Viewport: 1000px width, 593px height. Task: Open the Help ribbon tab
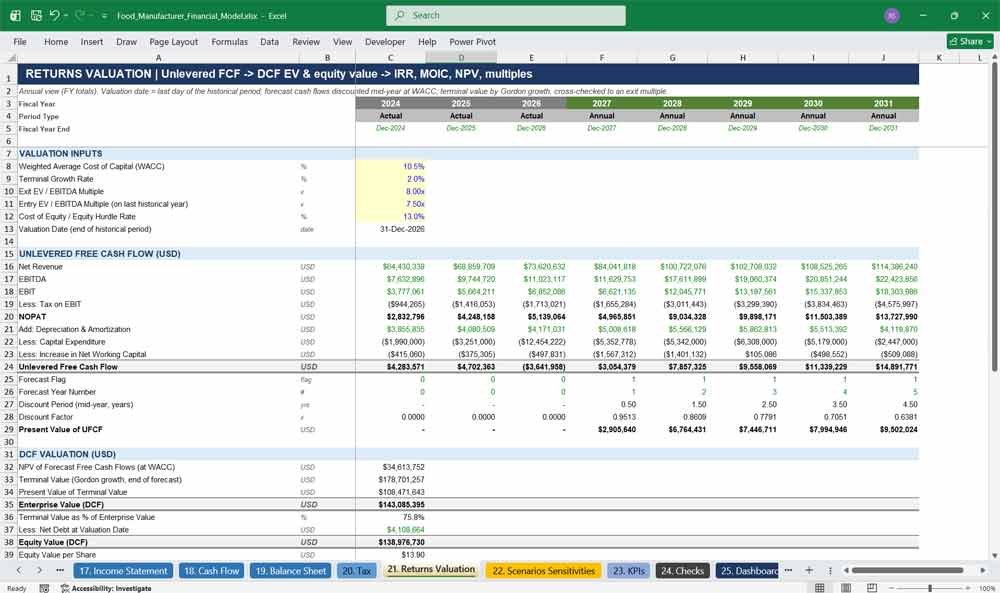[427, 41]
